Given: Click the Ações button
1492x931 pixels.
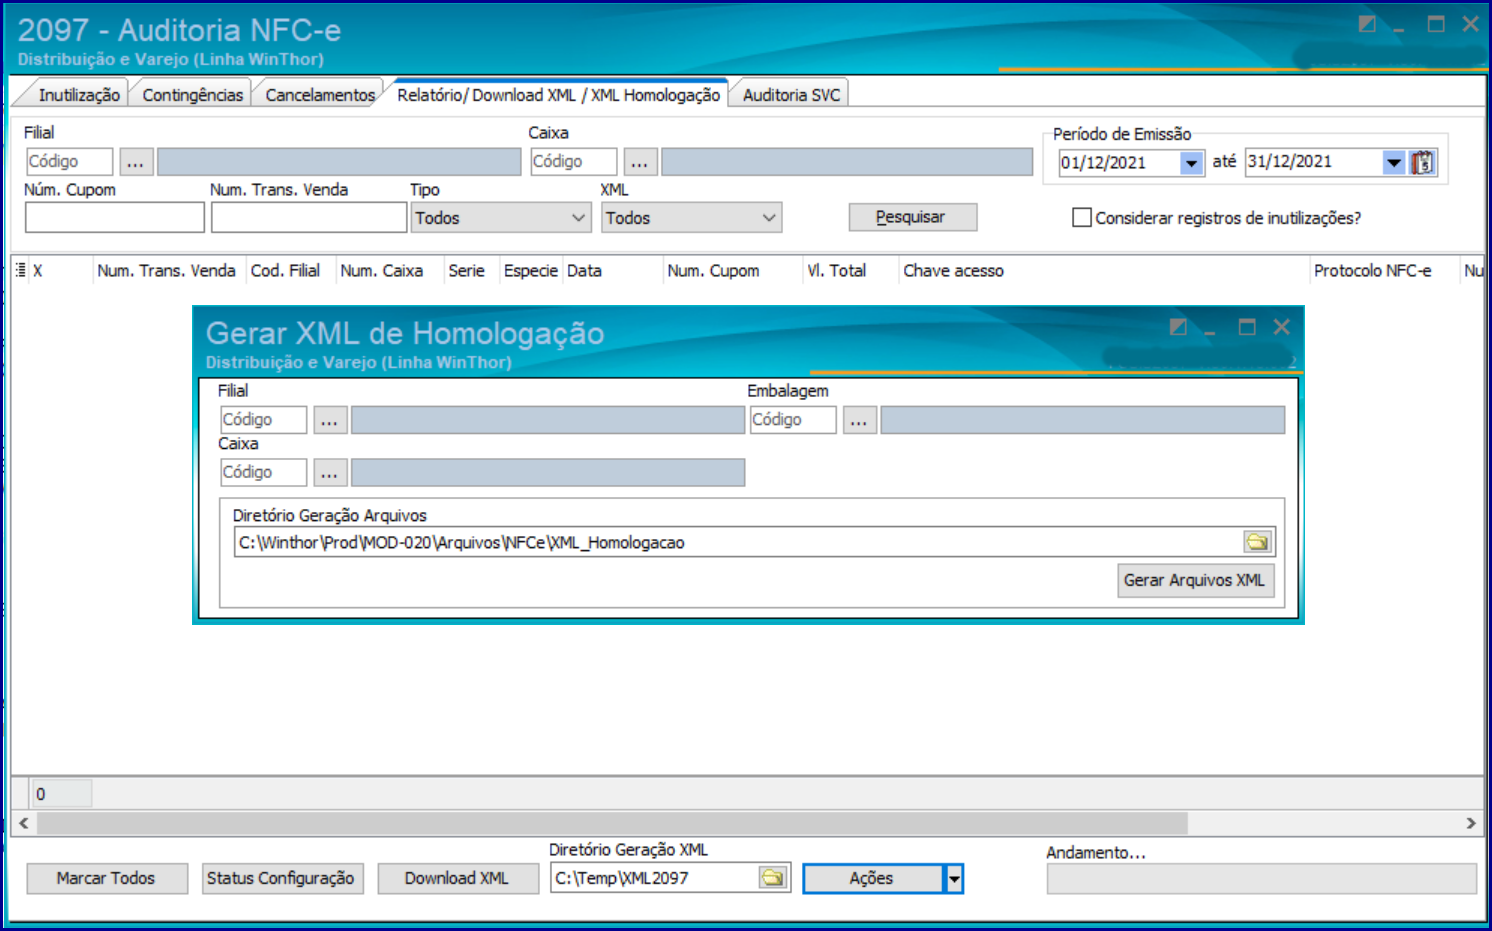Looking at the screenshot, I should pos(873,878).
